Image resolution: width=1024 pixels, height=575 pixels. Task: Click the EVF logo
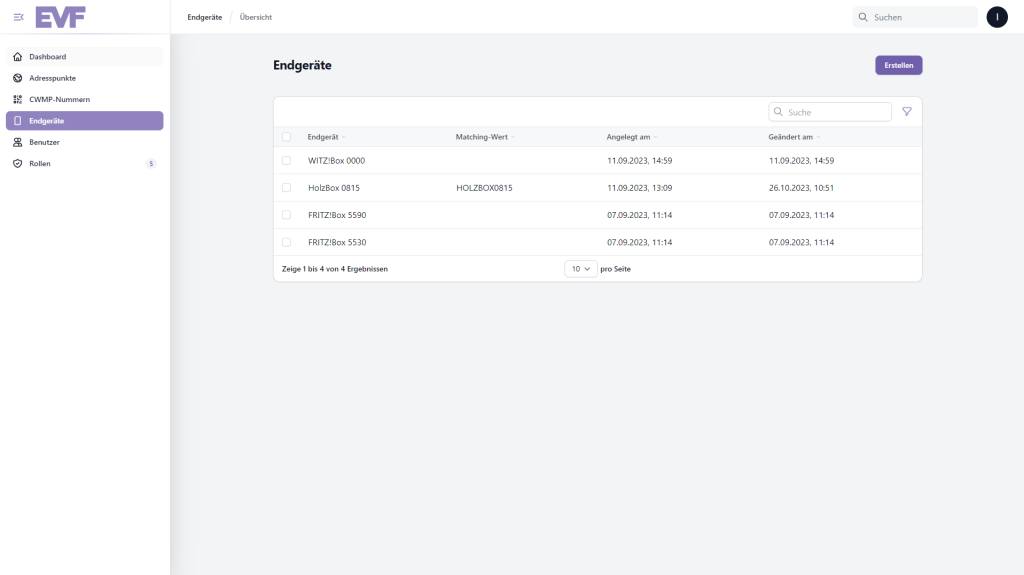60,17
